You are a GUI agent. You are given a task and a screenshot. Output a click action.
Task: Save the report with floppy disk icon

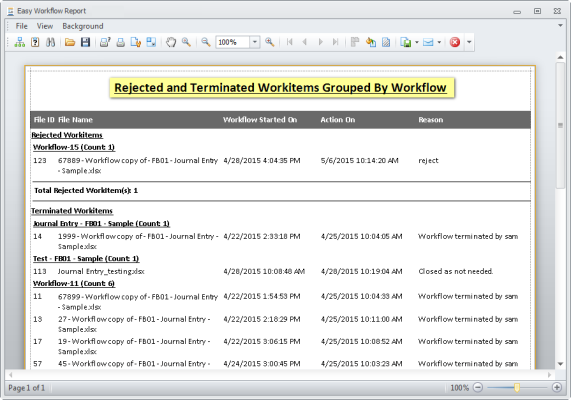(x=85, y=42)
